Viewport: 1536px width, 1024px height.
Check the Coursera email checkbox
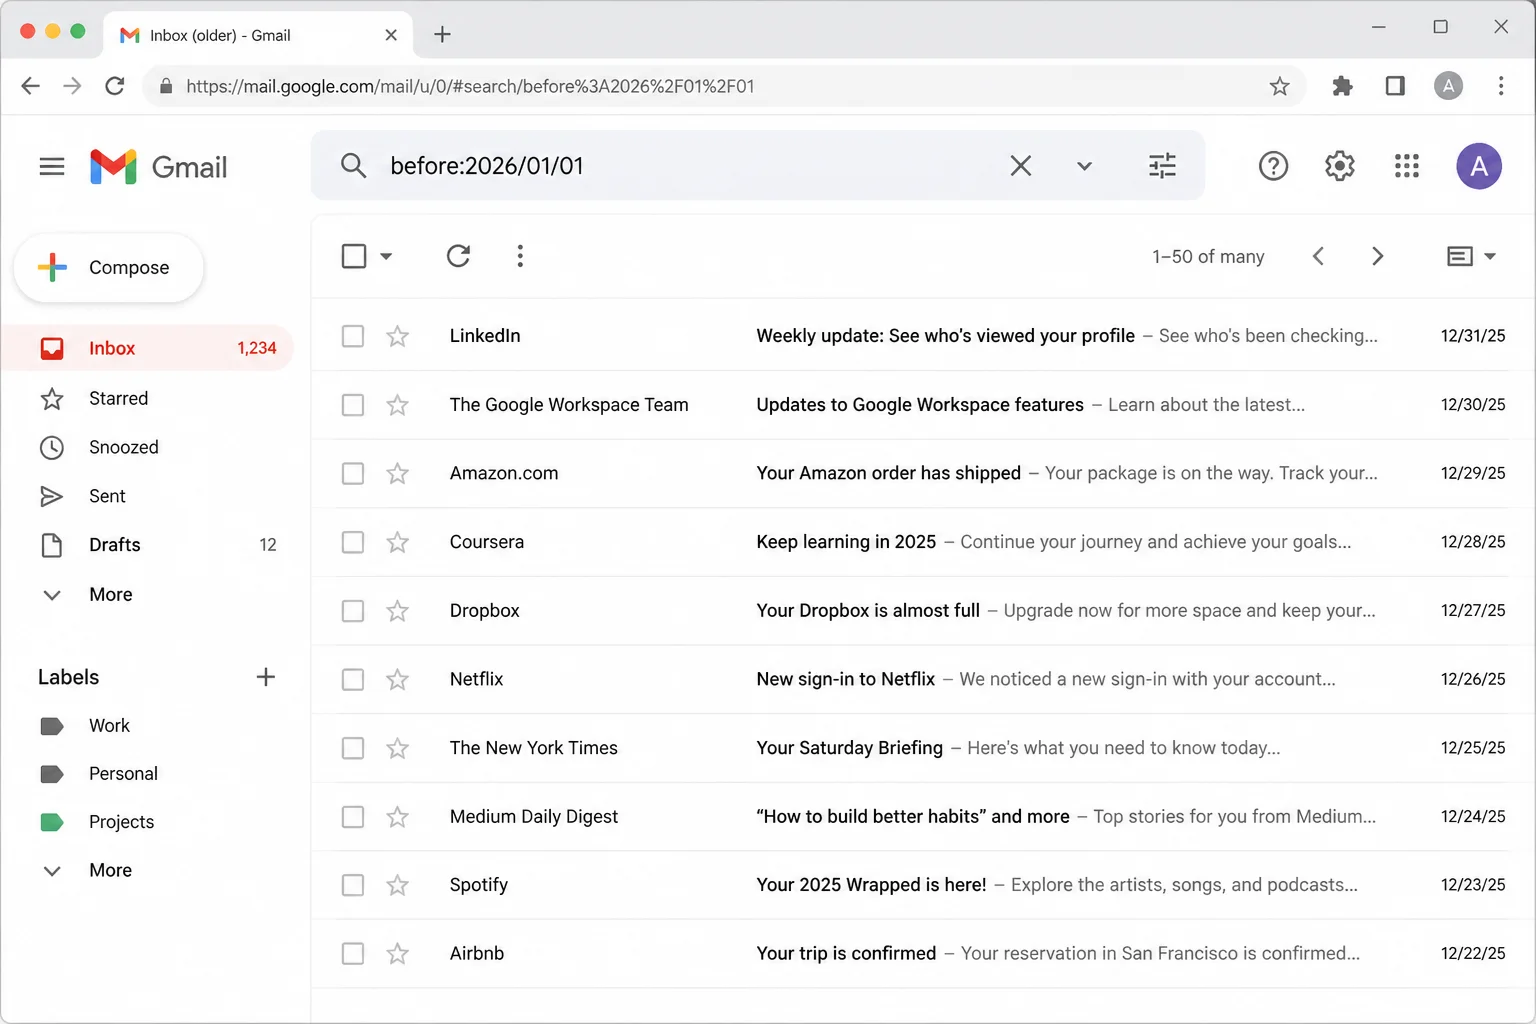(353, 542)
